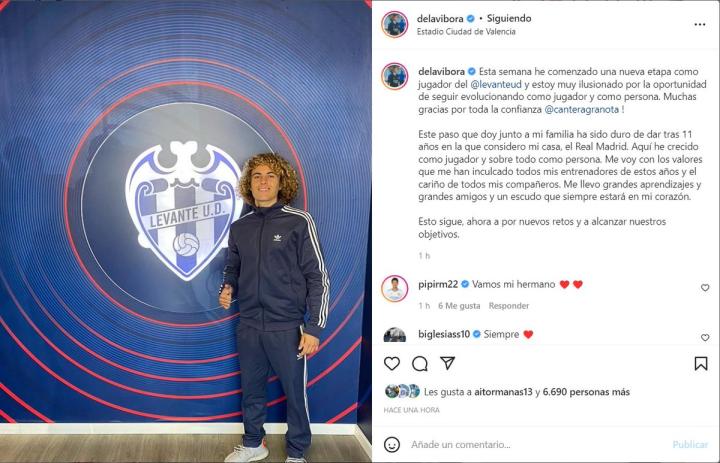This screenshot has width=720, height=463.
Task: Show the 6.690 personas más likes list
Action: coord(586,392)
